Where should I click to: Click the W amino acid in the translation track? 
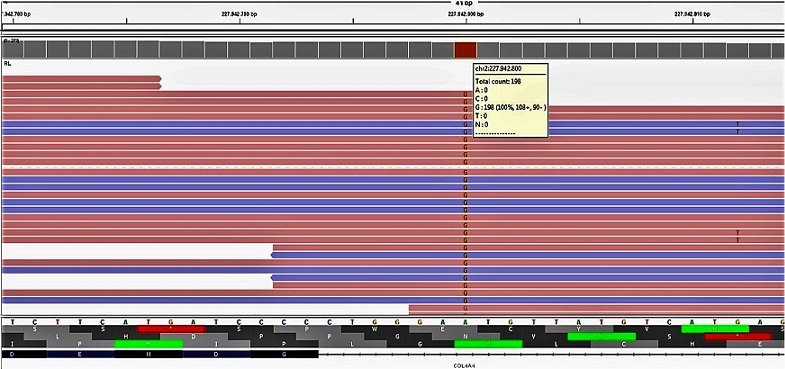[375, 329]
